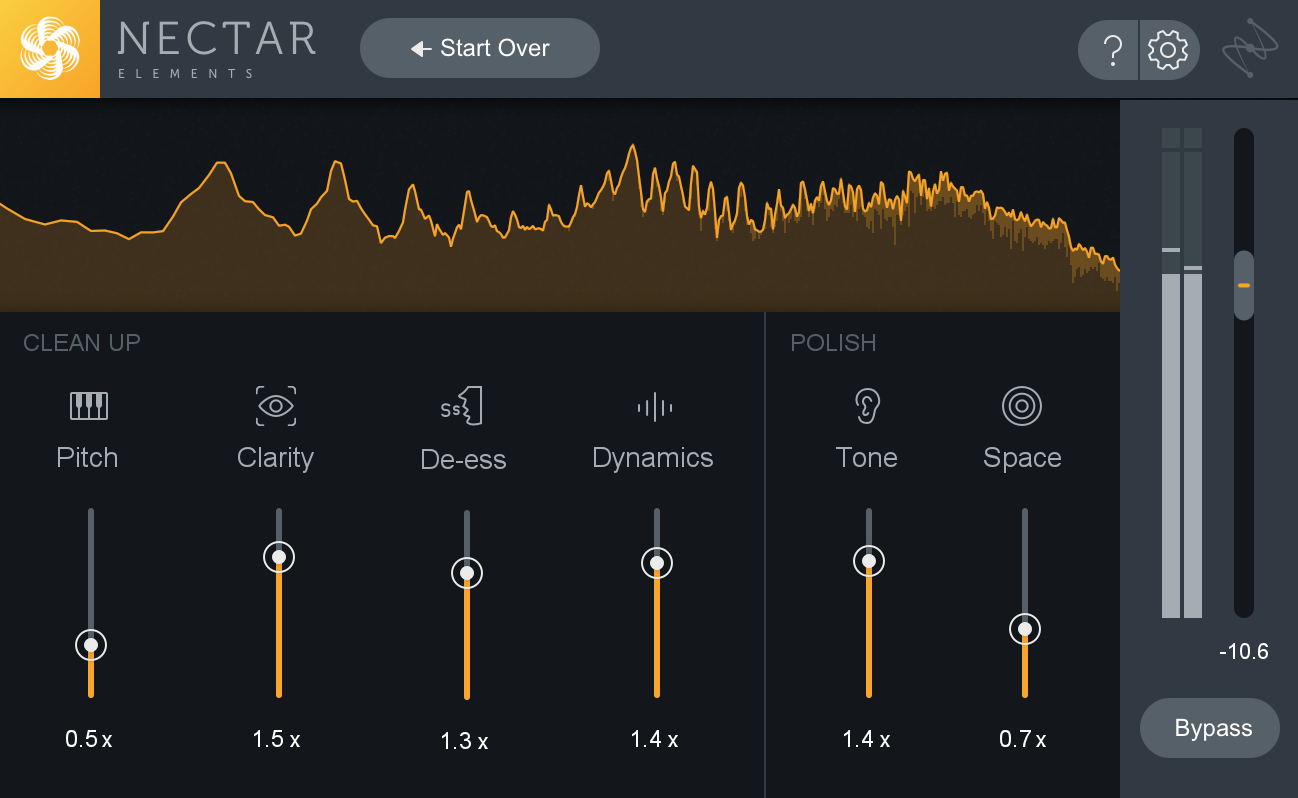Click the CLEAN UP section heading

pyautogui.click(x=82, y=343)
